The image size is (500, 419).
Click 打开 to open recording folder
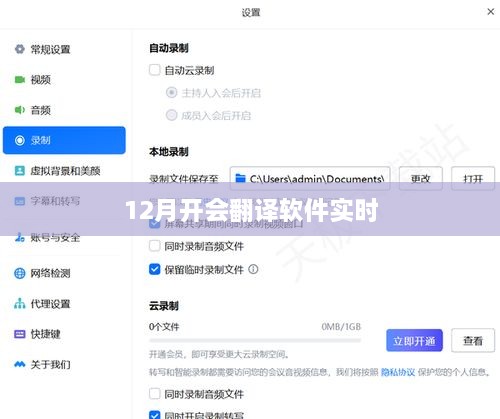coord(473,178)
